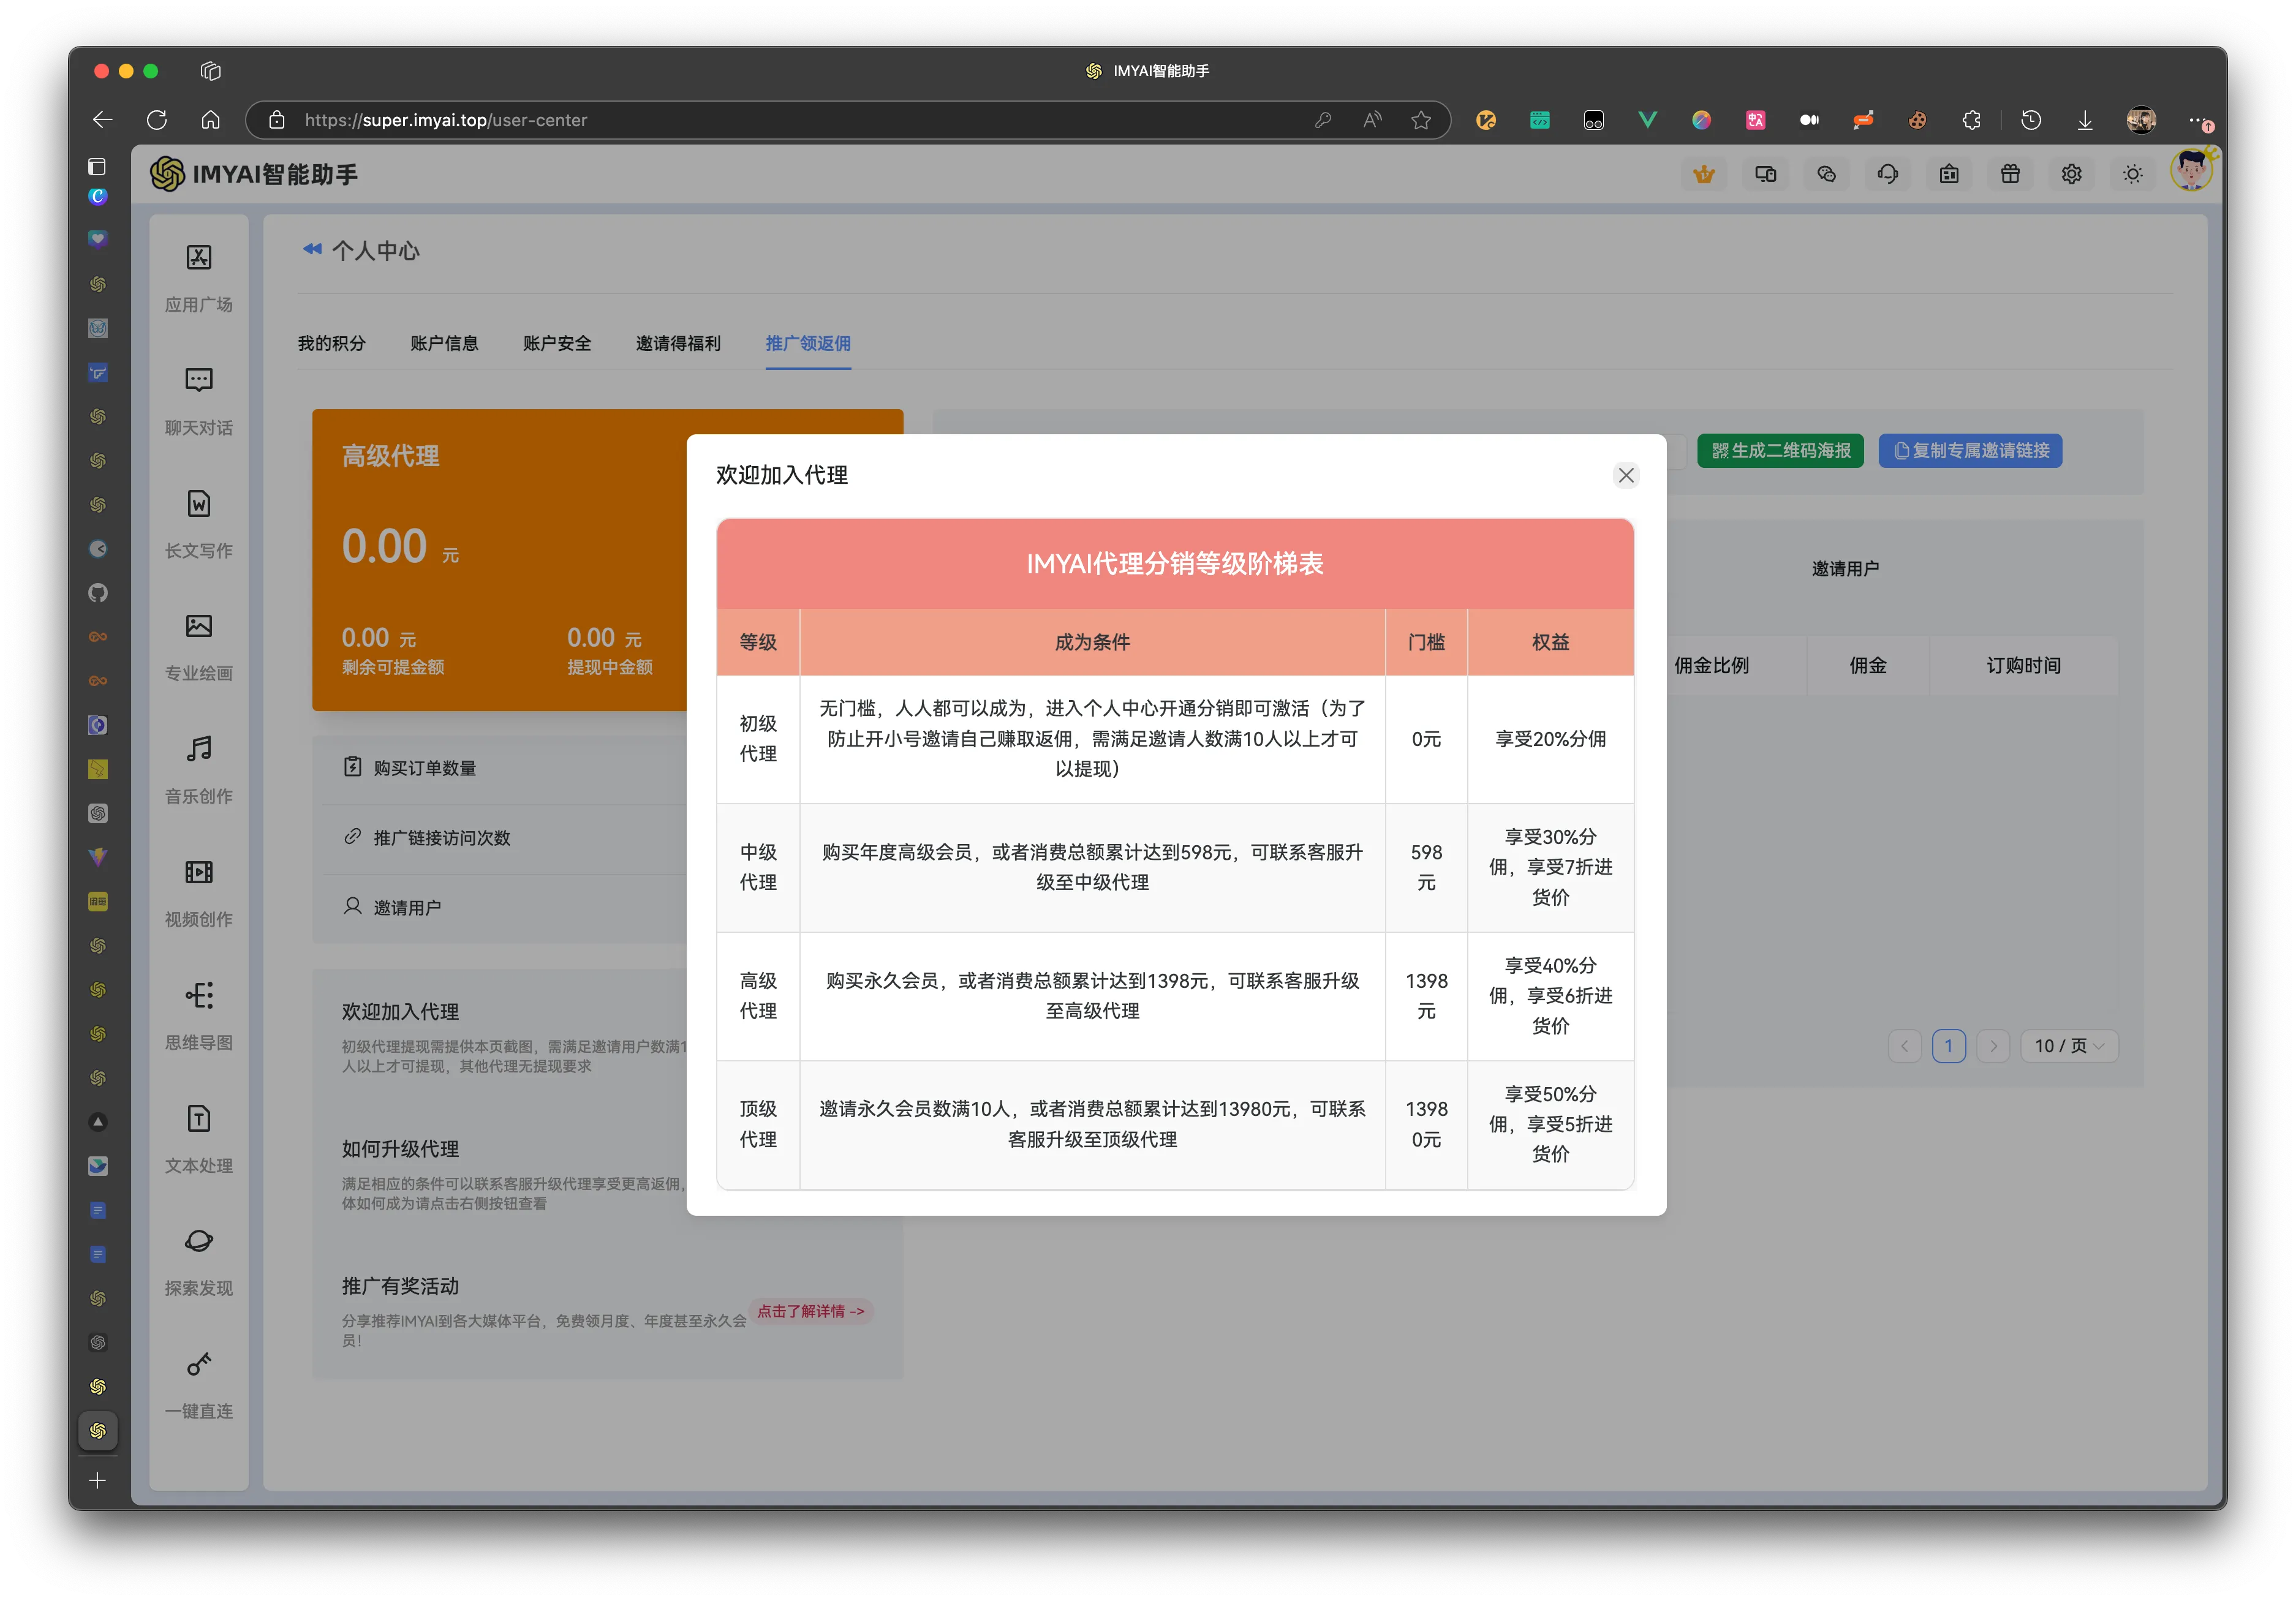The width and height of the screenshot is (2296, 1601).
Task: Close the 欢迎加入代理 dialog
Action: point(1625,476)
